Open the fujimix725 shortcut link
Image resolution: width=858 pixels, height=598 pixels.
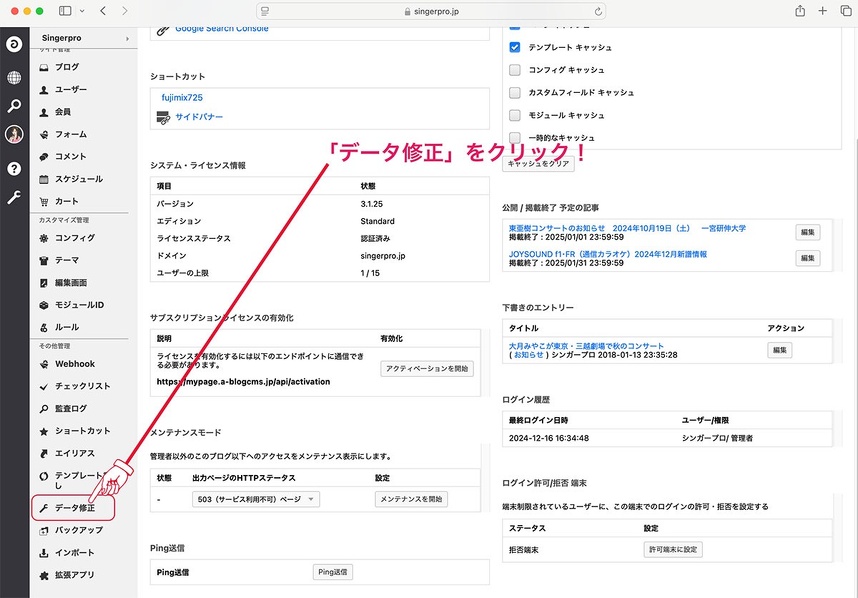tap(182, 97)
